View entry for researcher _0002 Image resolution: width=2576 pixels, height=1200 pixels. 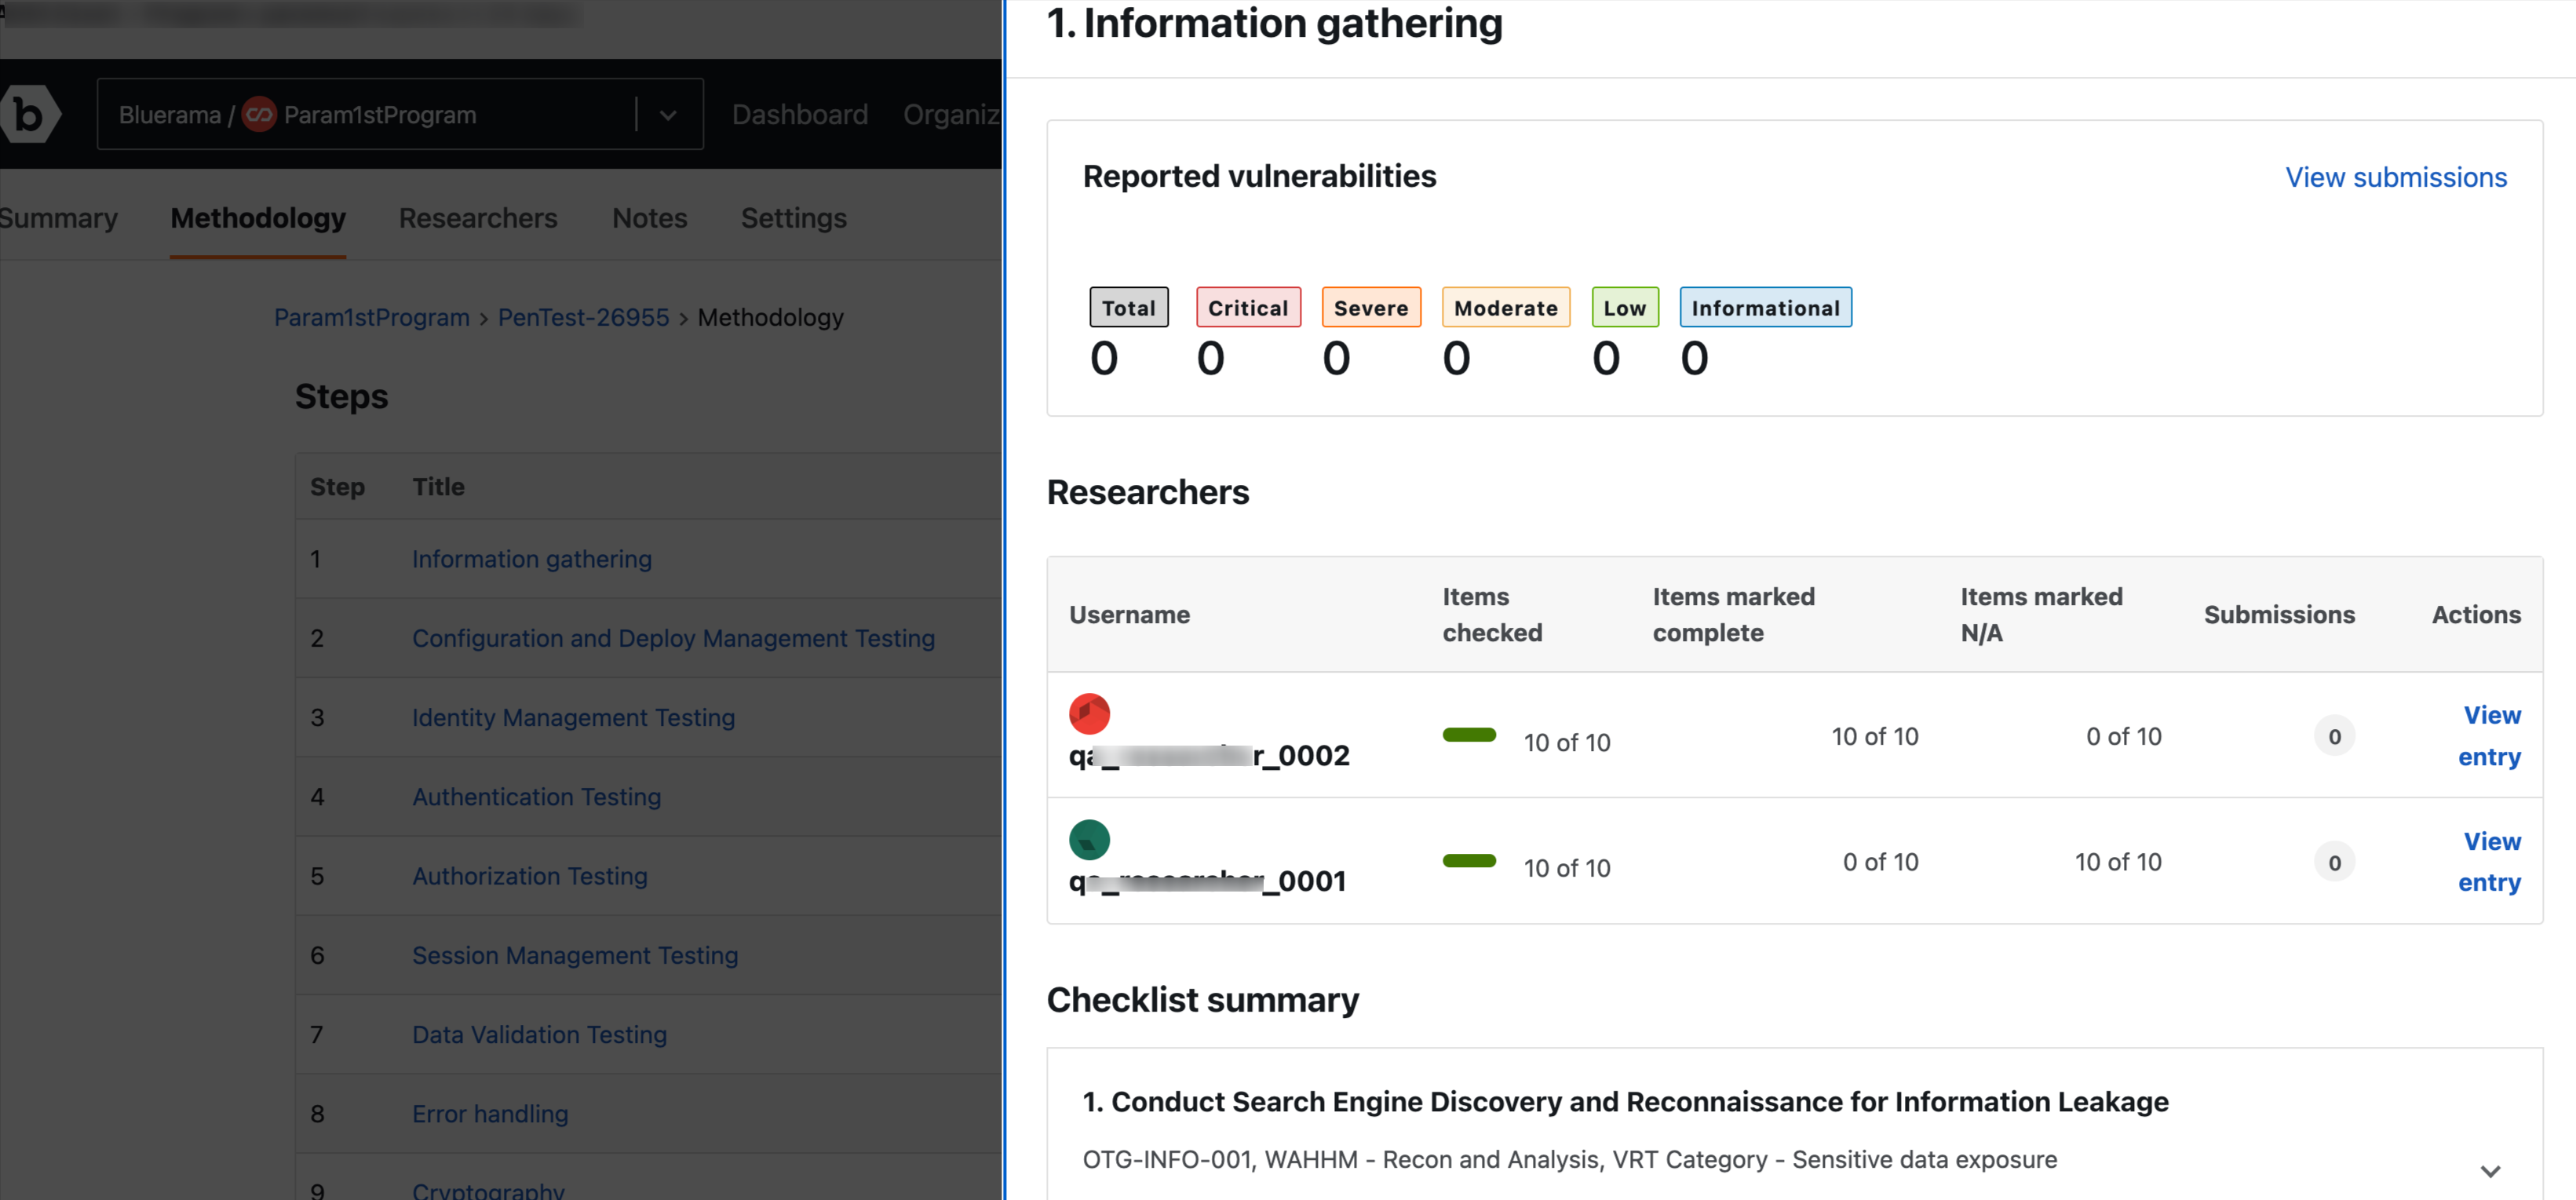point(2489,736)
